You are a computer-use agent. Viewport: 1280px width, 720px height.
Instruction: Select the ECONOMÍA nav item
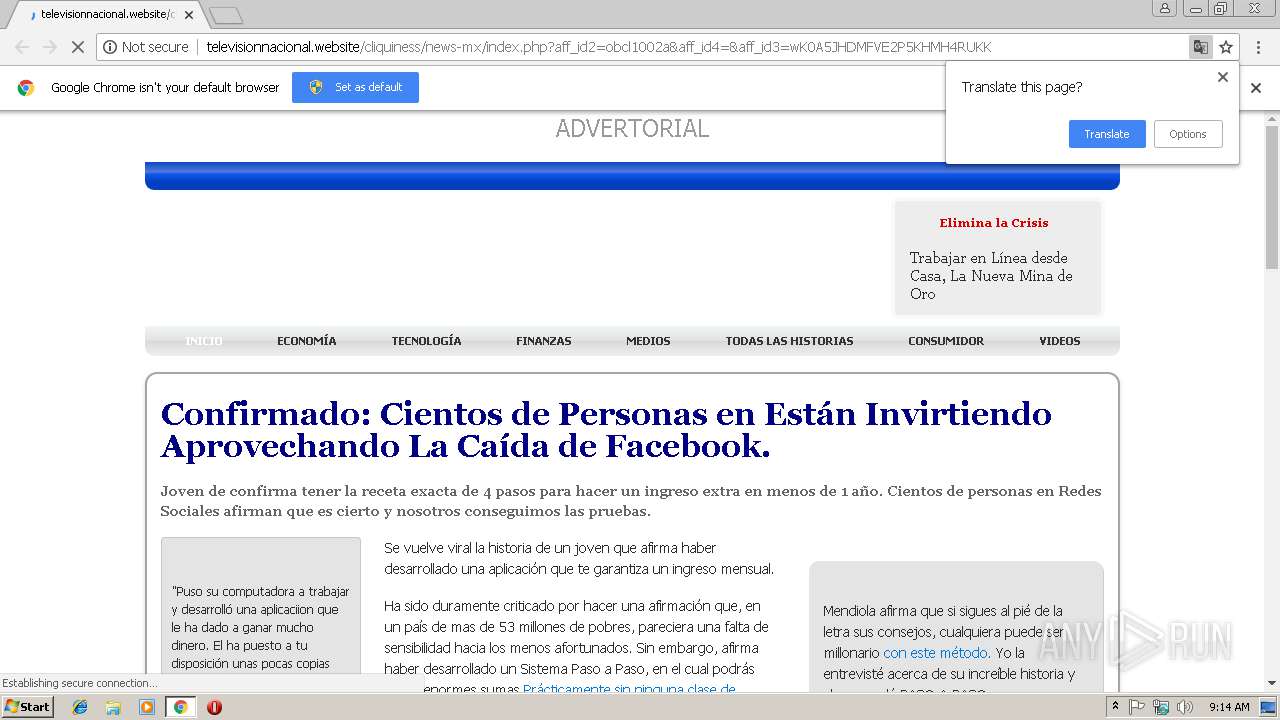pos(307,341)
